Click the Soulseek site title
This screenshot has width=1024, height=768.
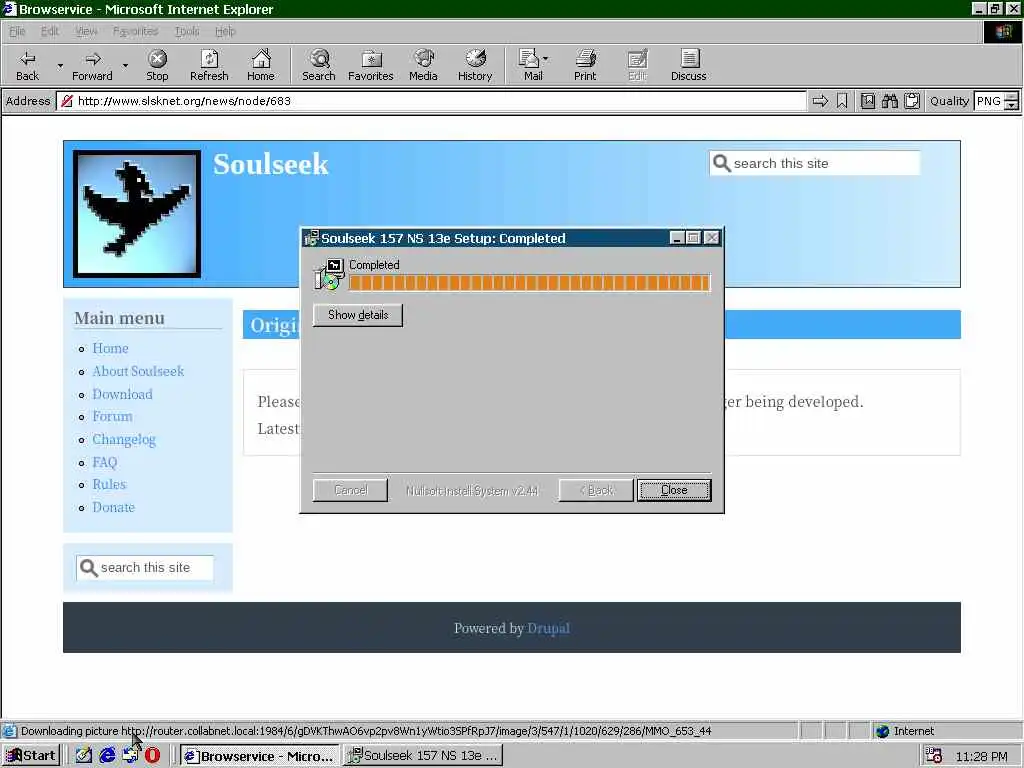270,164
